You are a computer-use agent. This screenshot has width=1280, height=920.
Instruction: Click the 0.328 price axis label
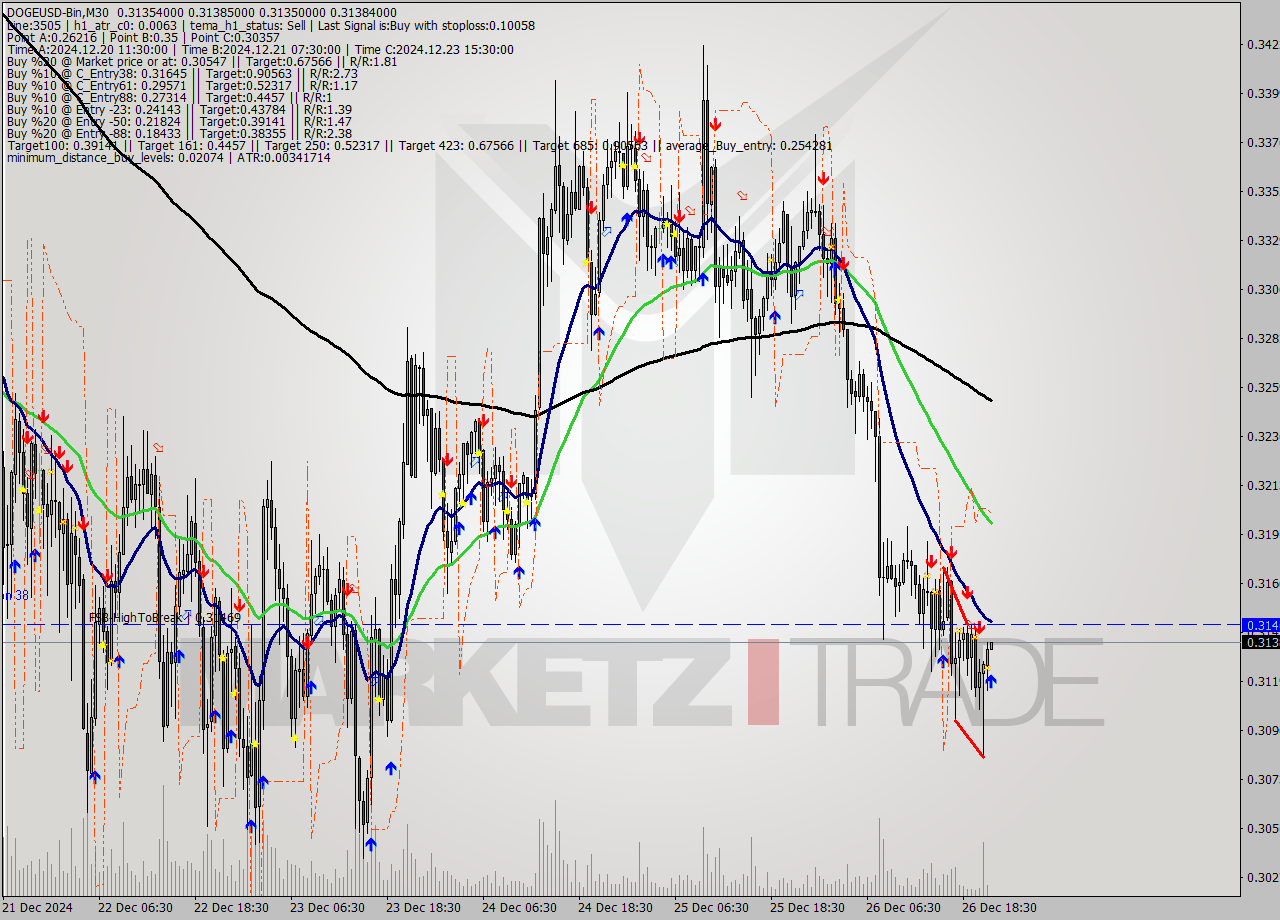coord(1262,339)
